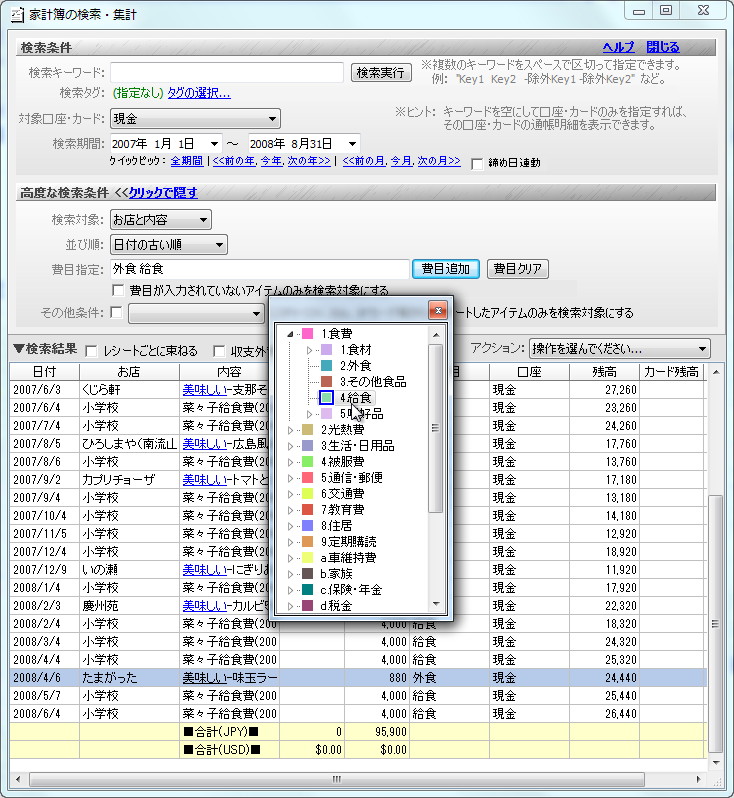Screen dimensions: 734x798
Task: Click the 次の月>> quick pick link
Action: [439, 161]
